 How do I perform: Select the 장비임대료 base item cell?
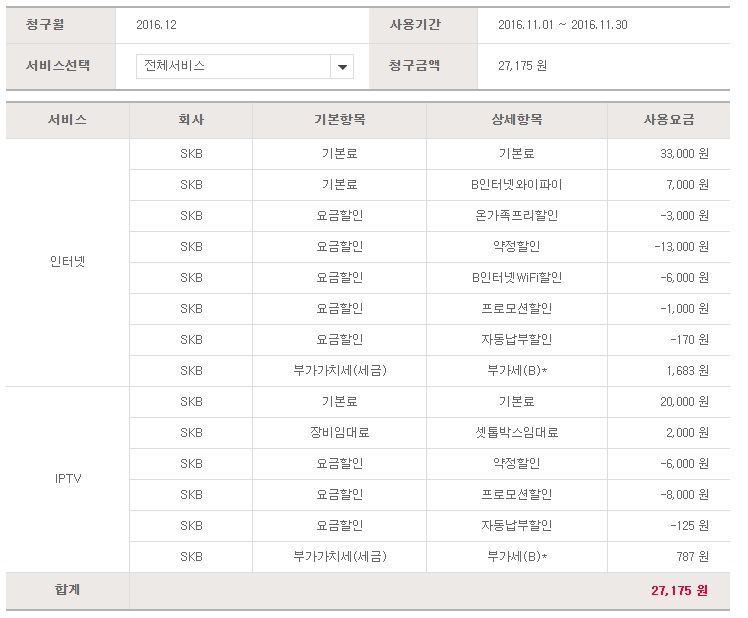pos(339,433)
